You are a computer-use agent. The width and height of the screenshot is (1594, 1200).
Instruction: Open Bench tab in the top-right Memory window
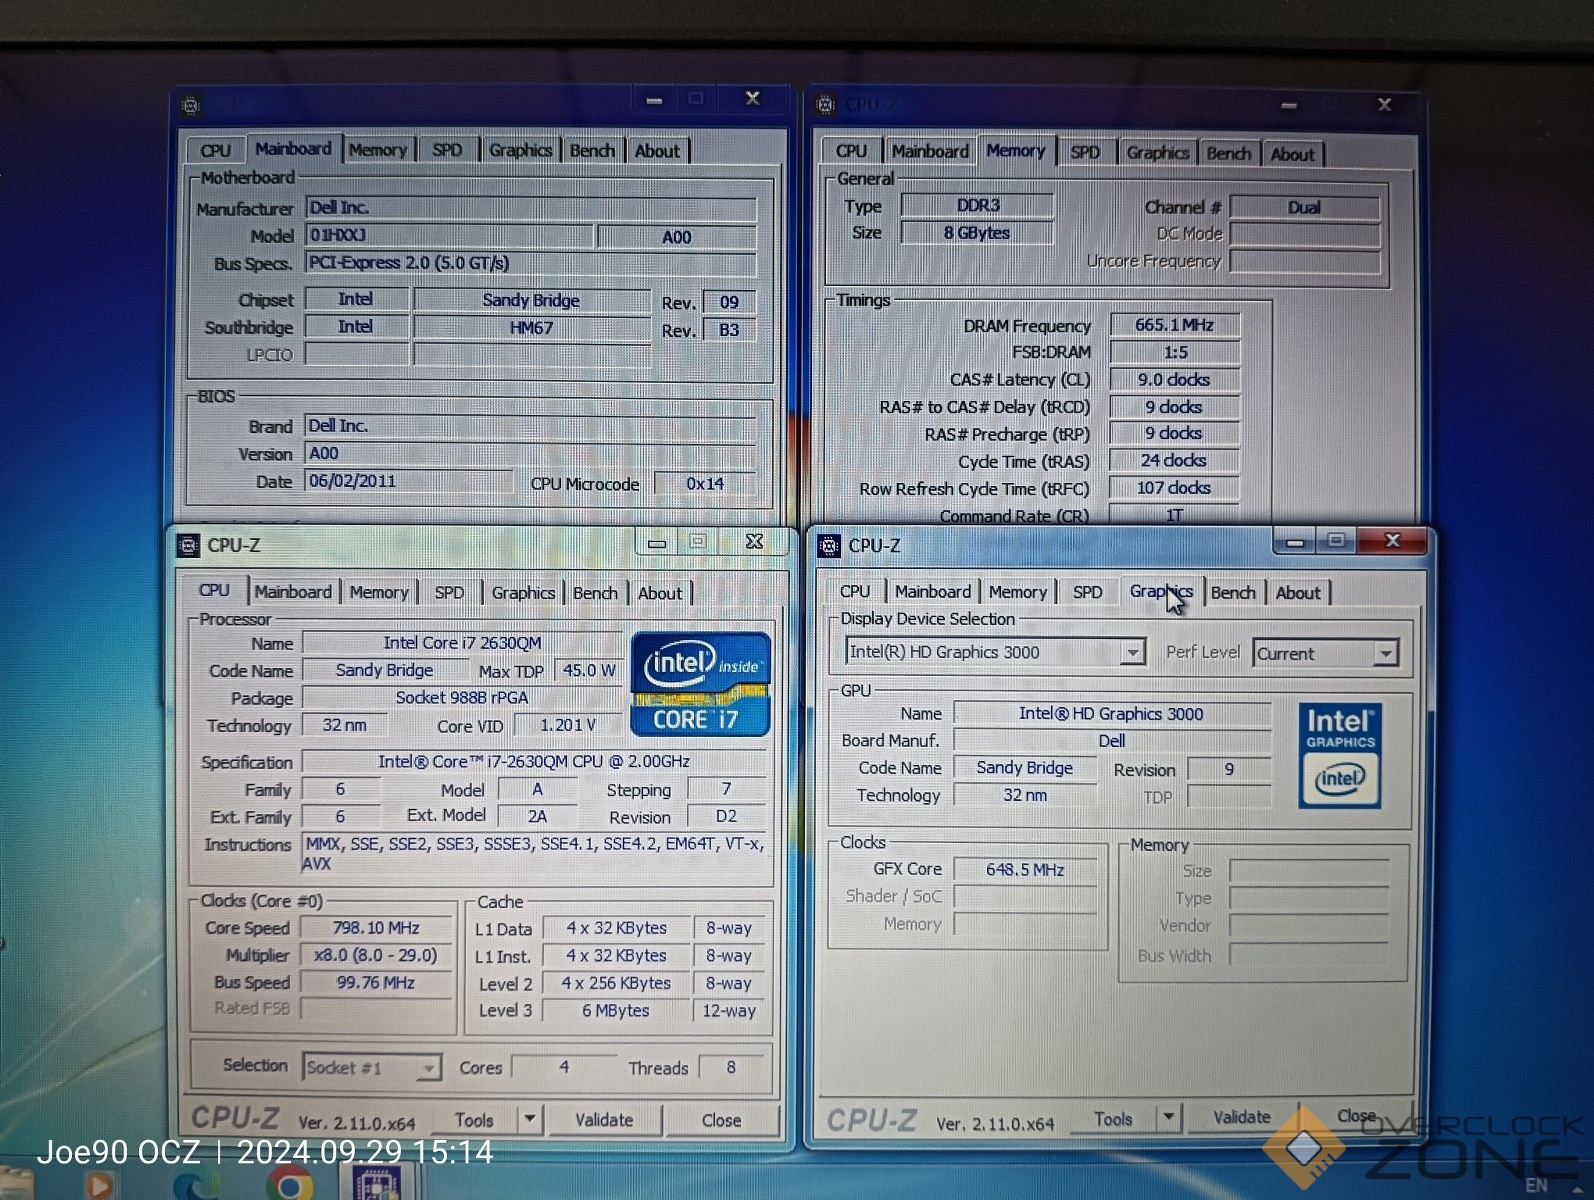(1228, 153)
